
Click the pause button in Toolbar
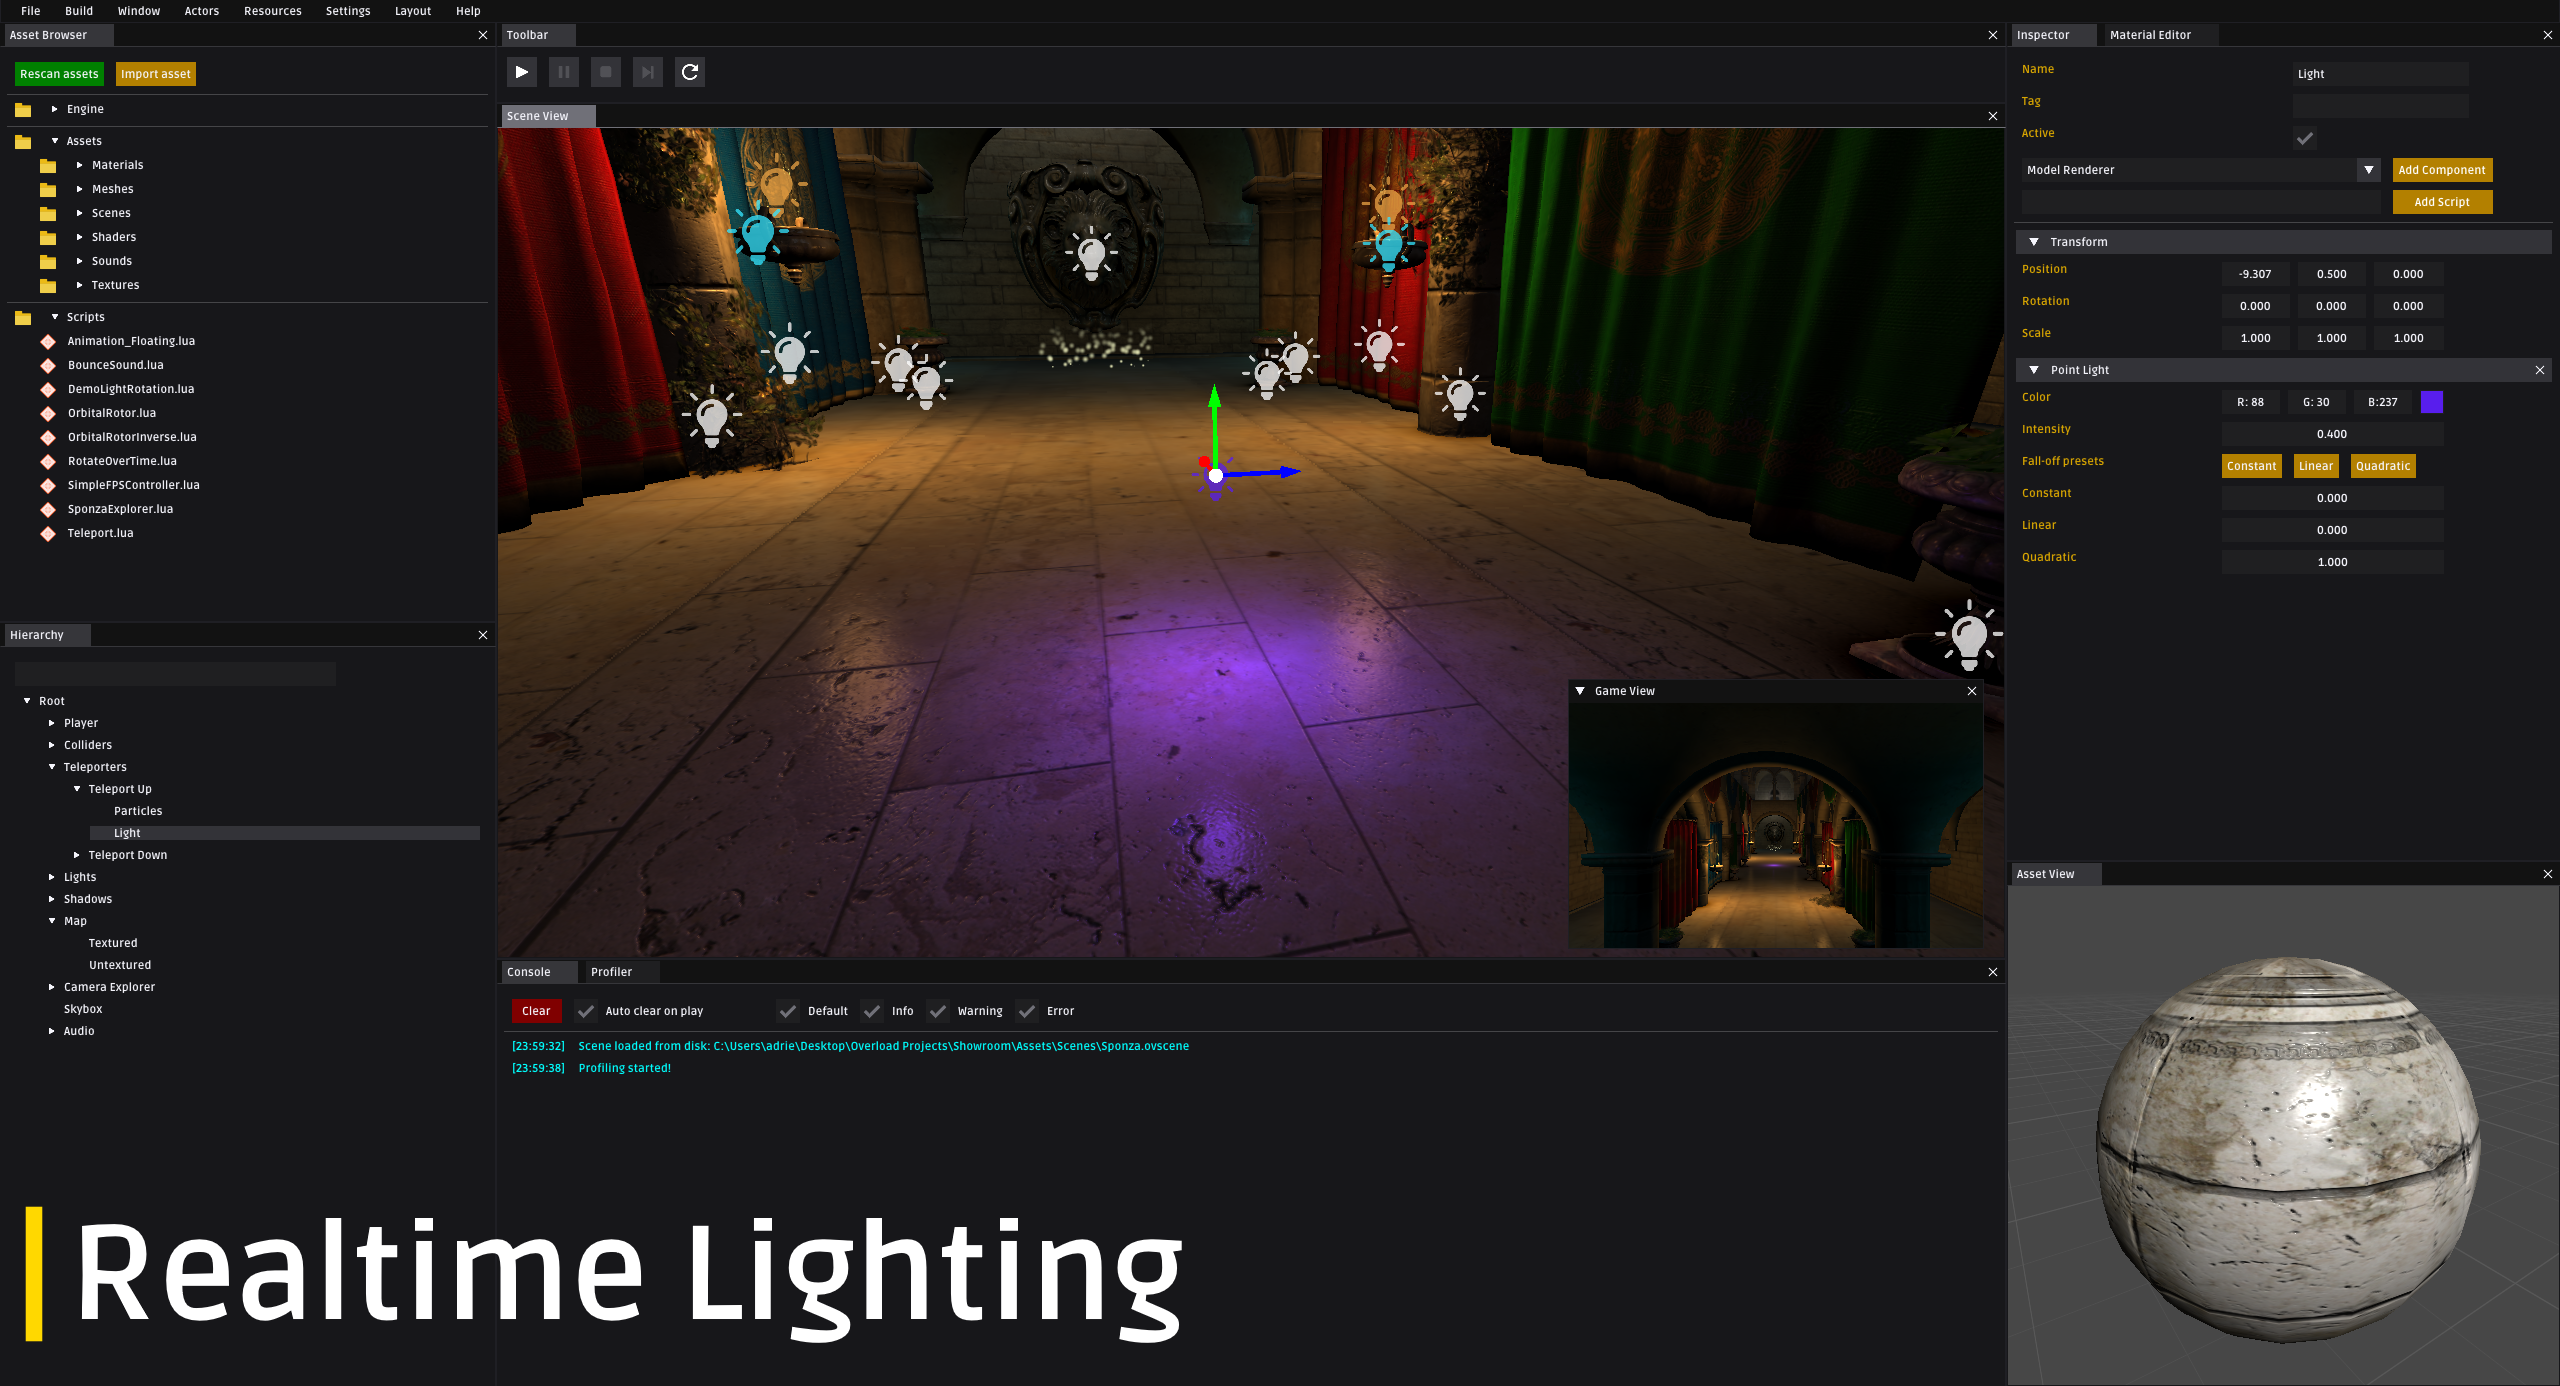(x=563, y=70)
